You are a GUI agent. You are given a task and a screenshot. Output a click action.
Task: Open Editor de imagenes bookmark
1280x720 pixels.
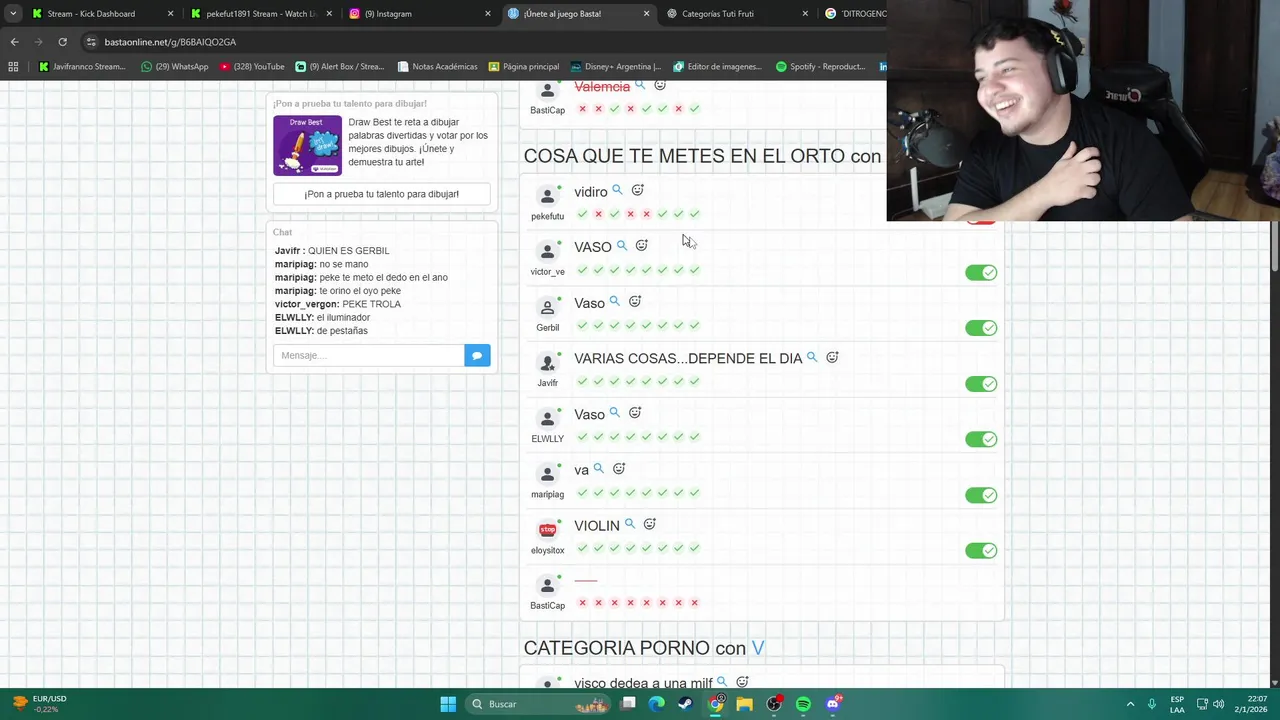point(717,67)
